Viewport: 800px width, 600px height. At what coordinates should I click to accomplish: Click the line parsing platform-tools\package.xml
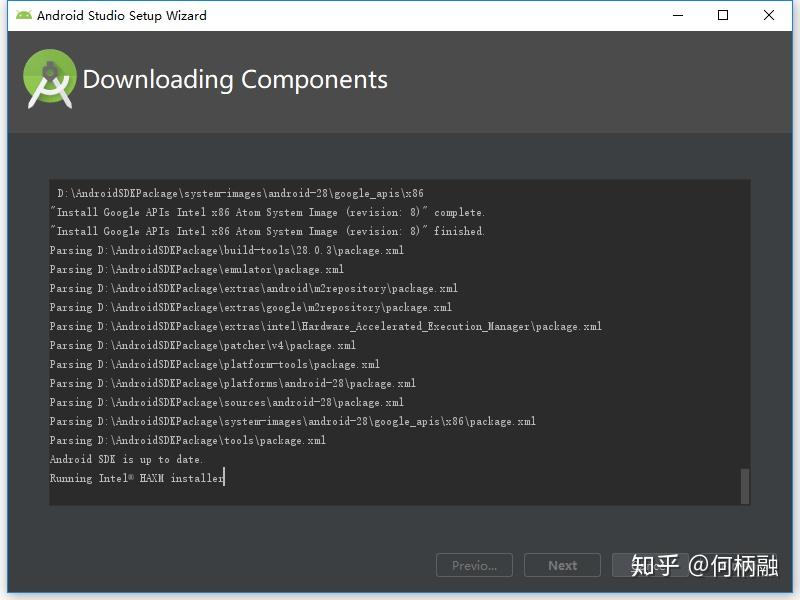(214, 364)
